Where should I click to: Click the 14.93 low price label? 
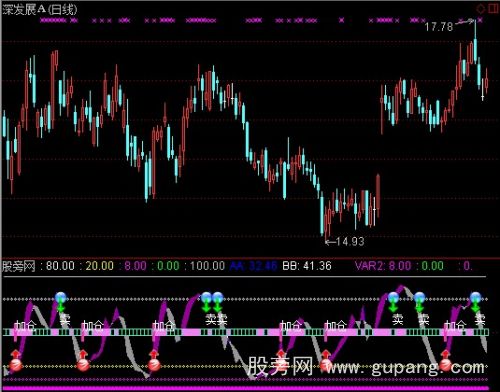pyautogui.click(x=350, y=241)
